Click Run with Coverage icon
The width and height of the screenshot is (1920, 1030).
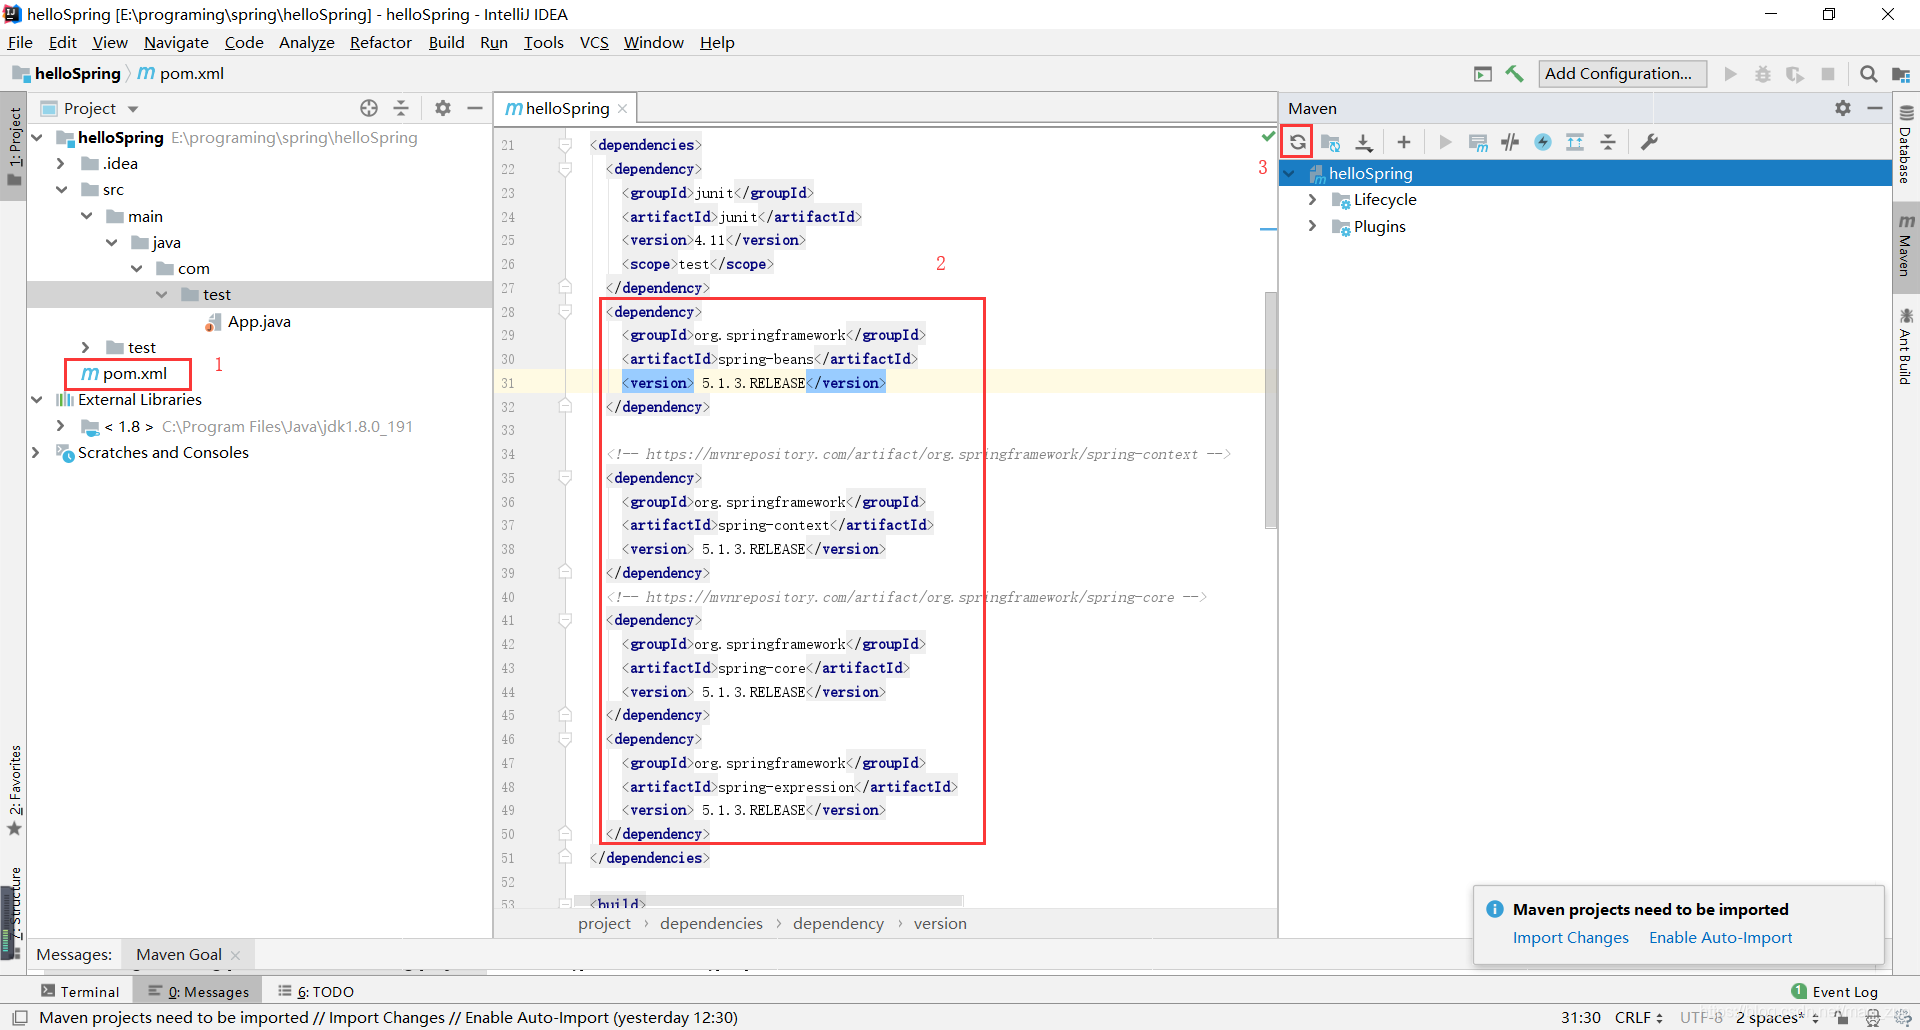[1795, 73]
